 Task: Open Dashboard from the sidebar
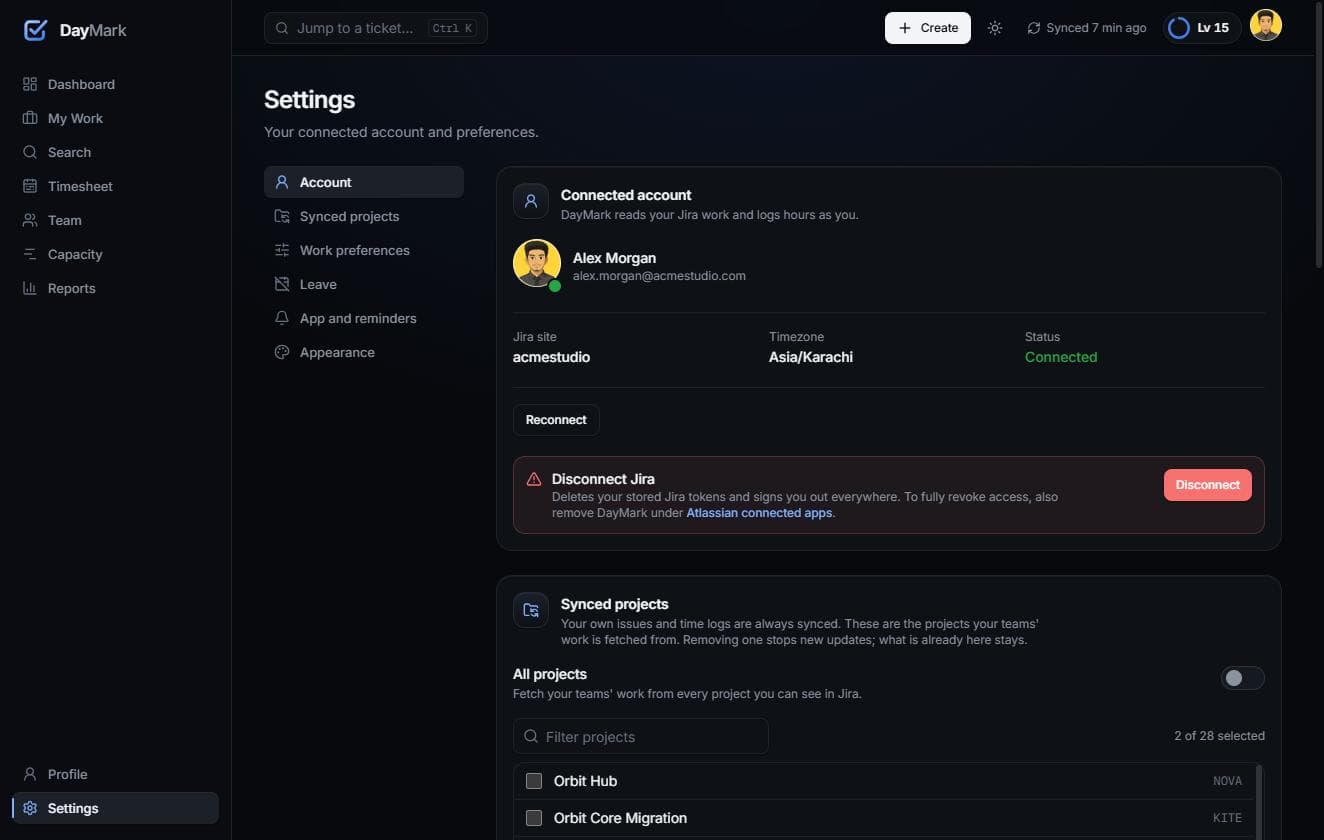click(115, 84)
